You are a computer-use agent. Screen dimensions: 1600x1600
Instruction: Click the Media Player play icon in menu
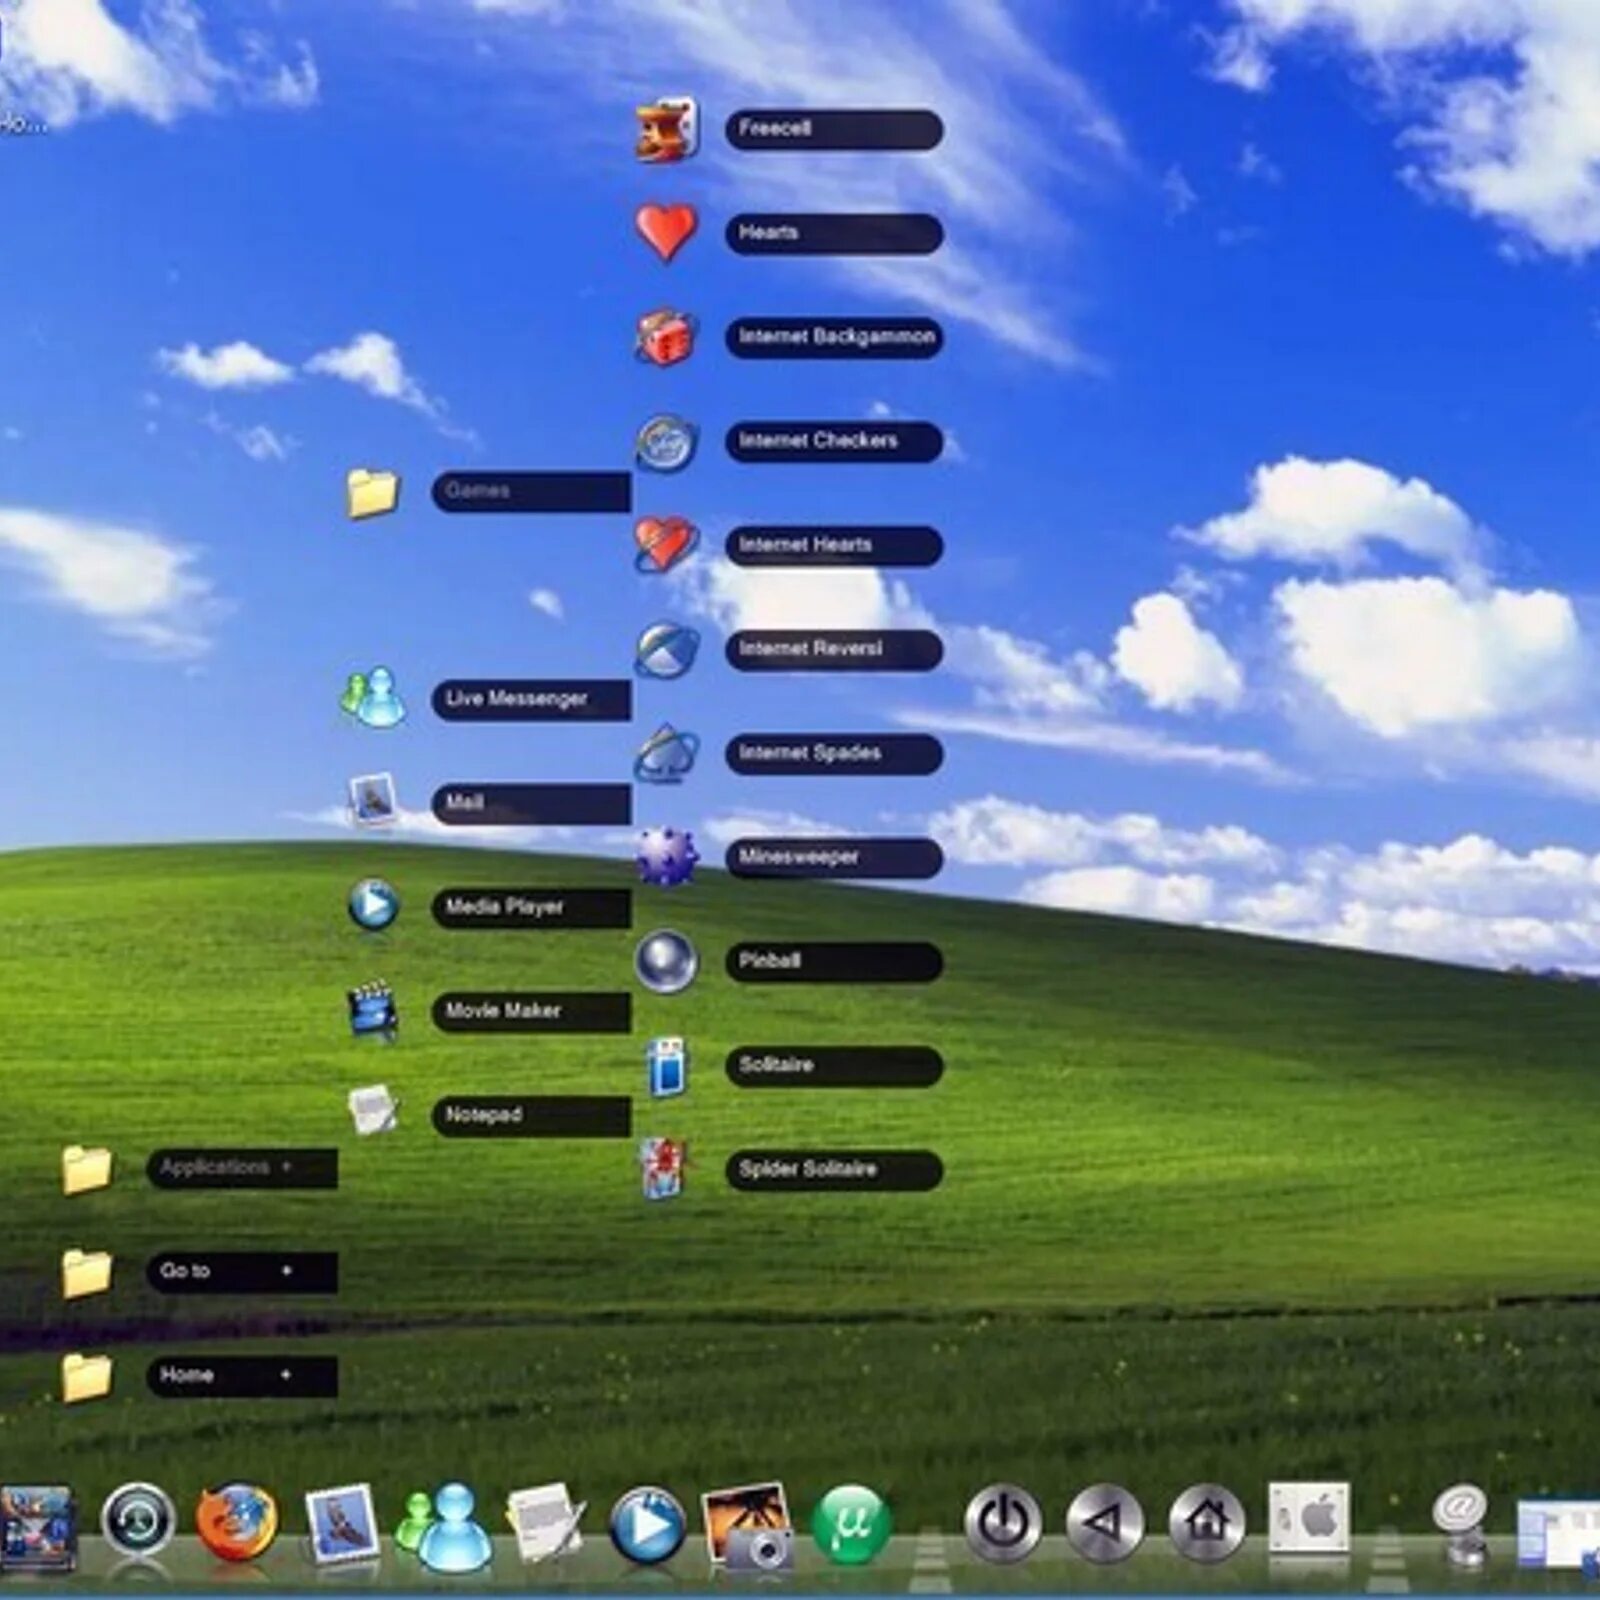pyautogui.click(x=374, y=905)
